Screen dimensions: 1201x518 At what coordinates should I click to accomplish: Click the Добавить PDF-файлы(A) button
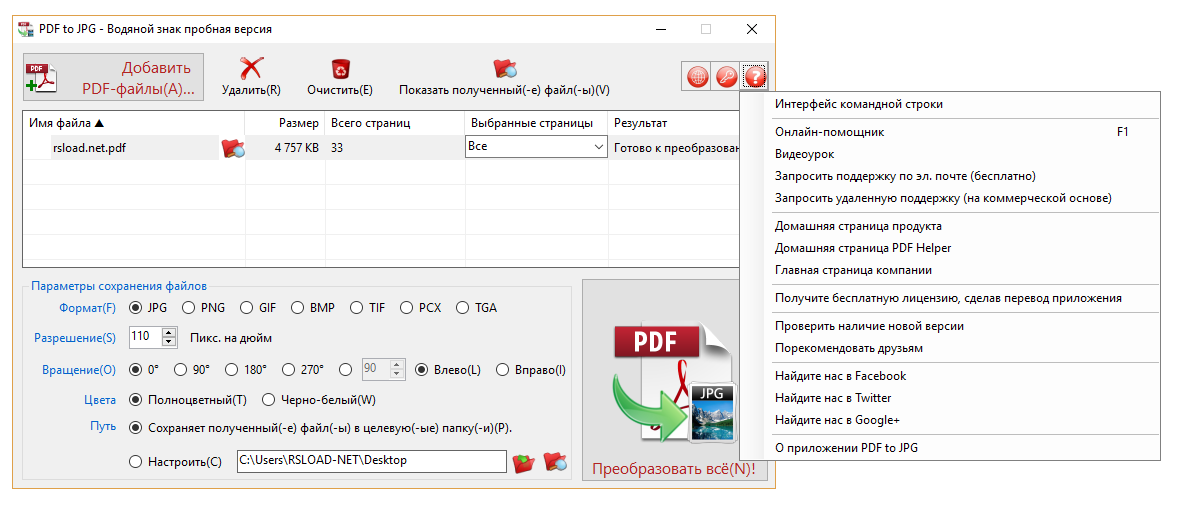coord(113,78)
